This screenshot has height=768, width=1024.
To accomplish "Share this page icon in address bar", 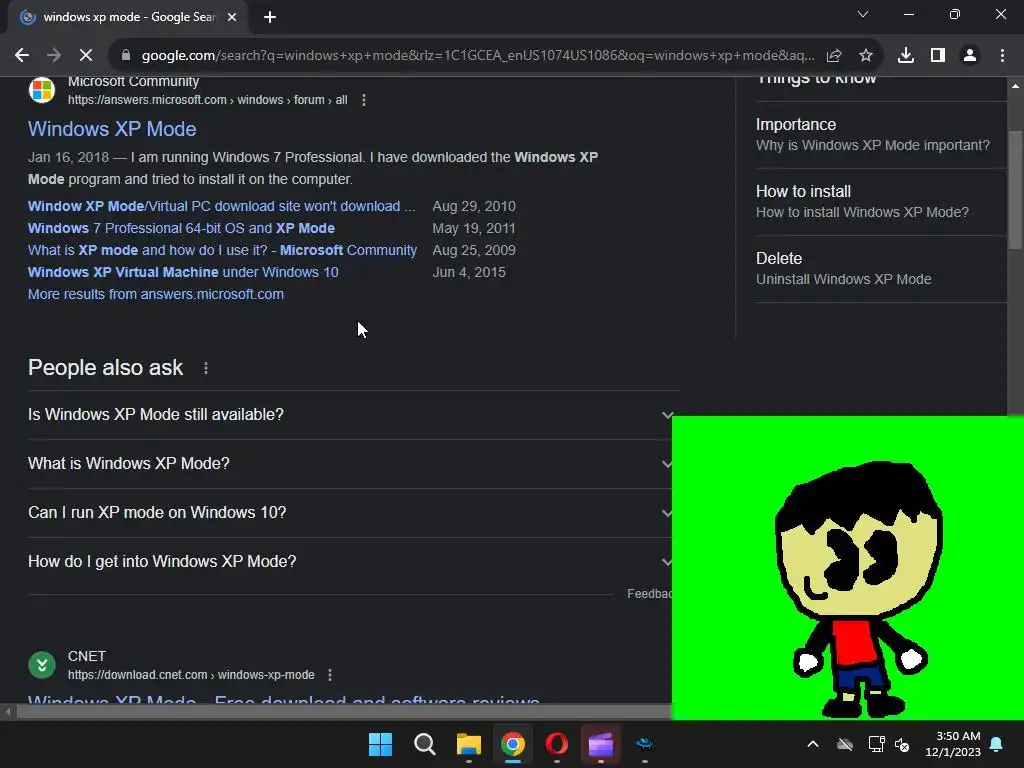I will (834, 56).
